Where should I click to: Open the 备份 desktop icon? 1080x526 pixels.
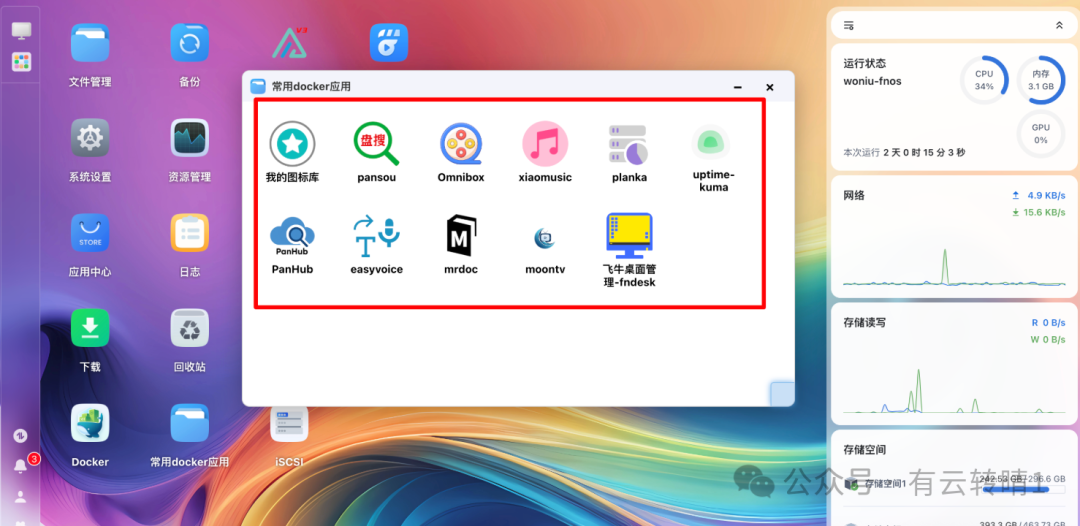point(189,43)
